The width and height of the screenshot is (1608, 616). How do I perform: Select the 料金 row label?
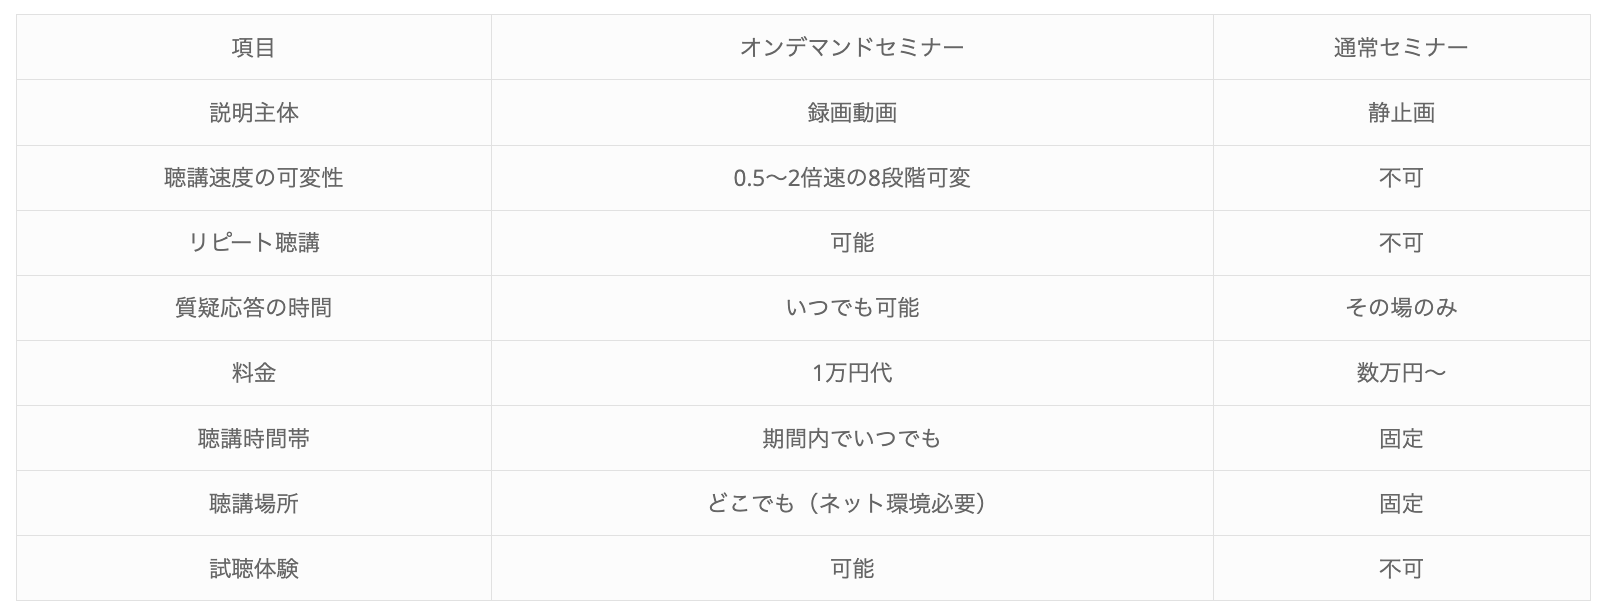[253, 373]
